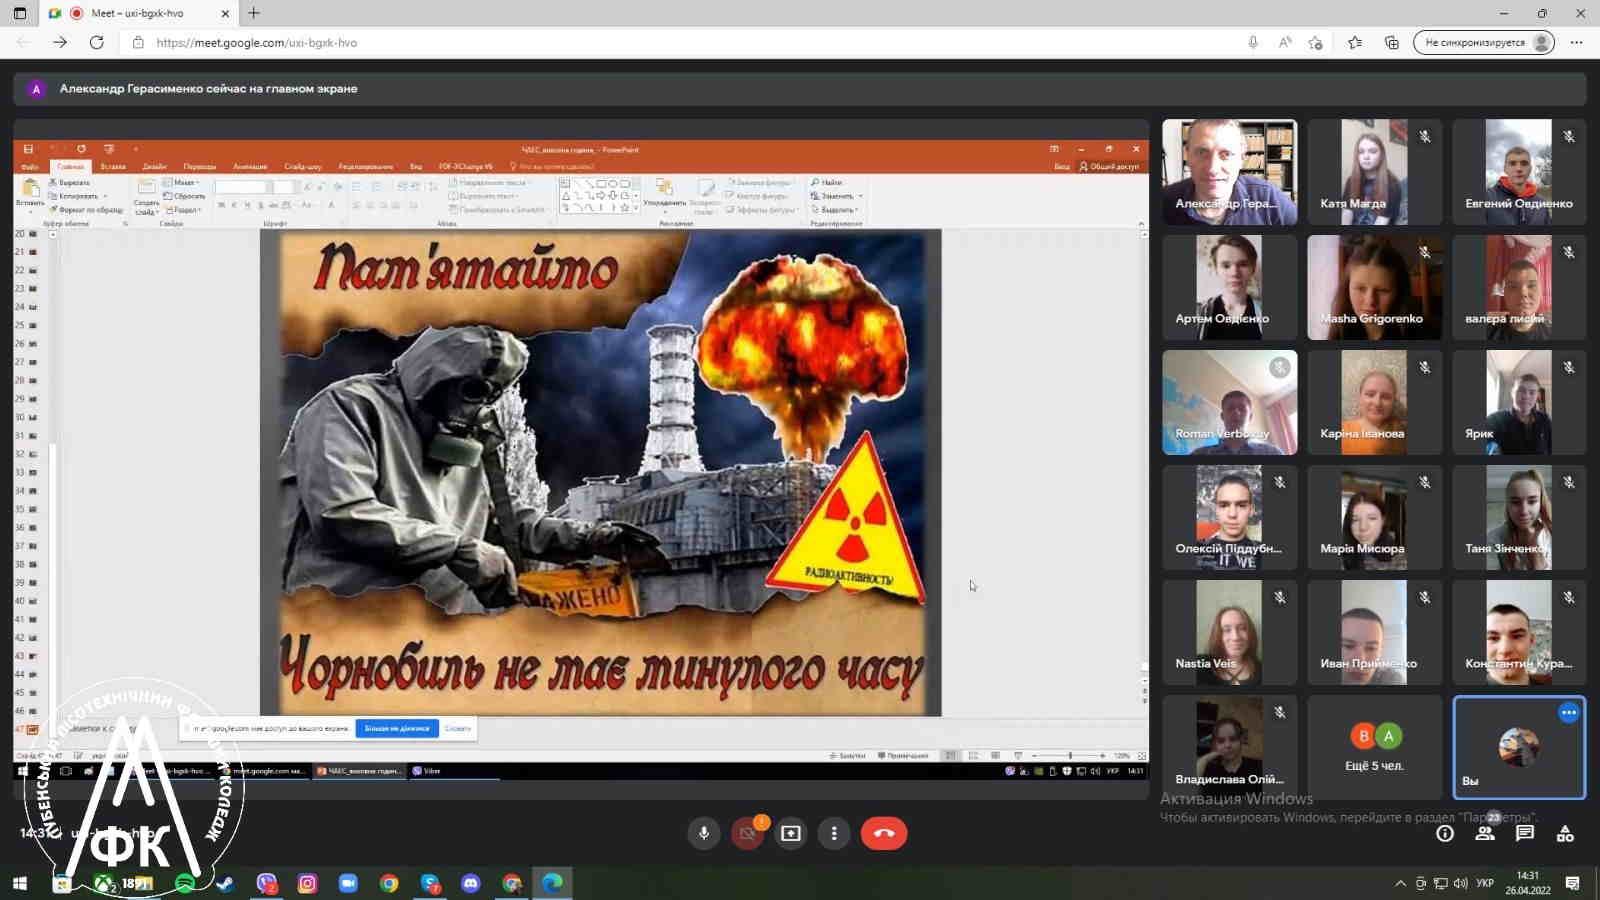Open Skype from the taskbar
This screenshot has height=900, width=1600.
click(x=430, y=883)
